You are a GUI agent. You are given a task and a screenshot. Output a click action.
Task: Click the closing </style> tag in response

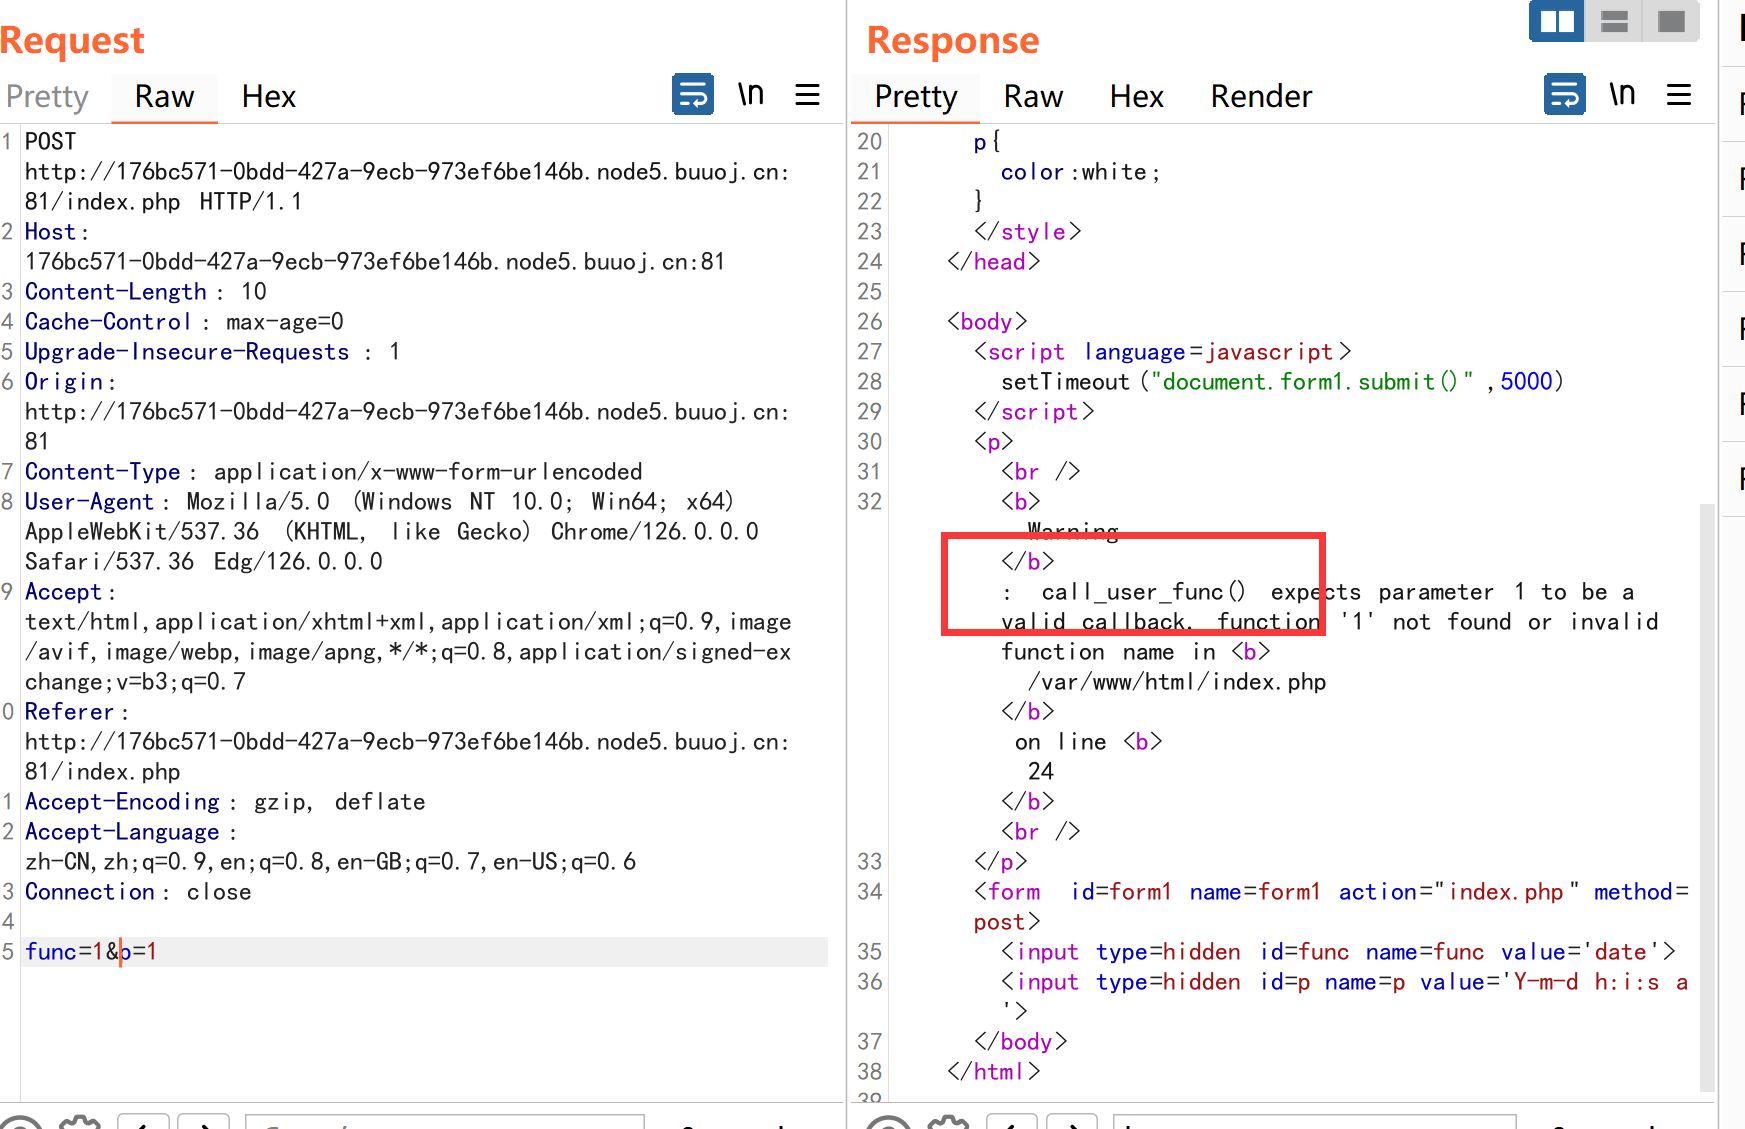tap(1027, 232)
